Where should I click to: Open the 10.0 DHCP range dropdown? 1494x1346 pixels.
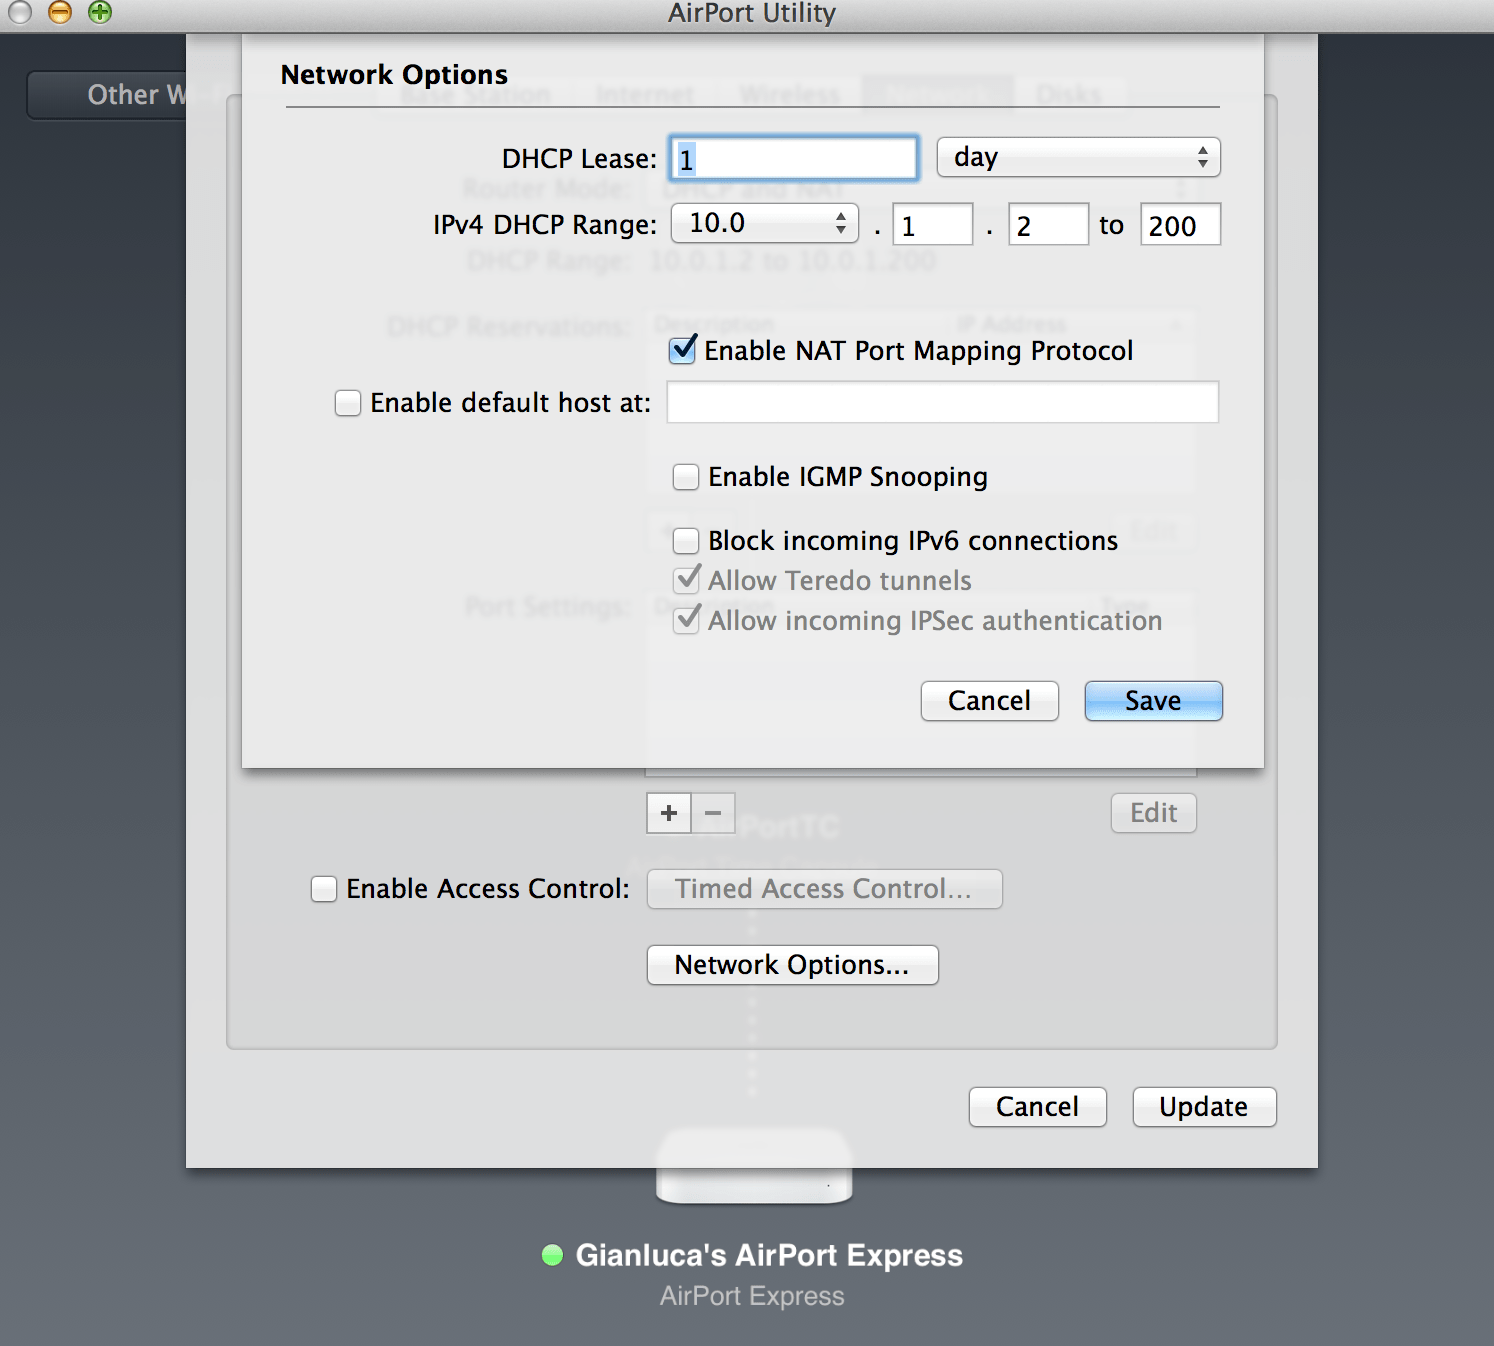(764, 223)
